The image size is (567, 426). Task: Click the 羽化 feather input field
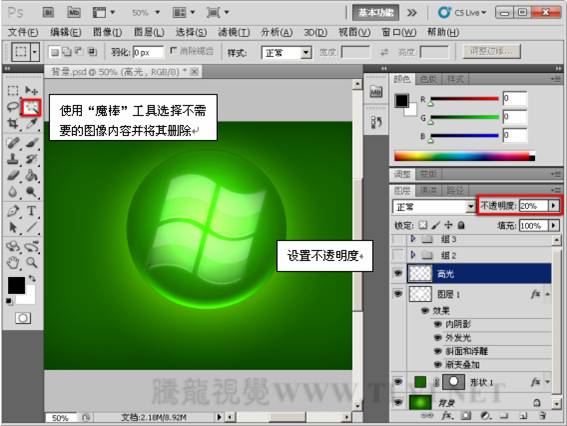pyautogui.click(x=148, y=52)
